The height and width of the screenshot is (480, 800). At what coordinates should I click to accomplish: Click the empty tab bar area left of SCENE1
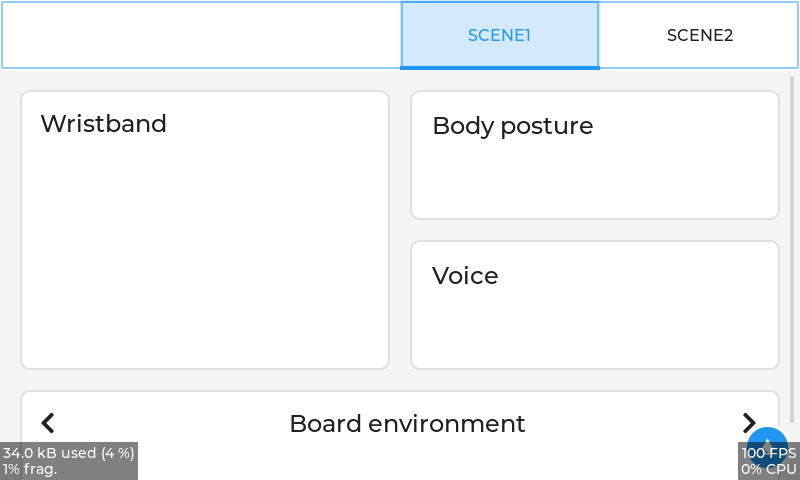click(200, 35)
